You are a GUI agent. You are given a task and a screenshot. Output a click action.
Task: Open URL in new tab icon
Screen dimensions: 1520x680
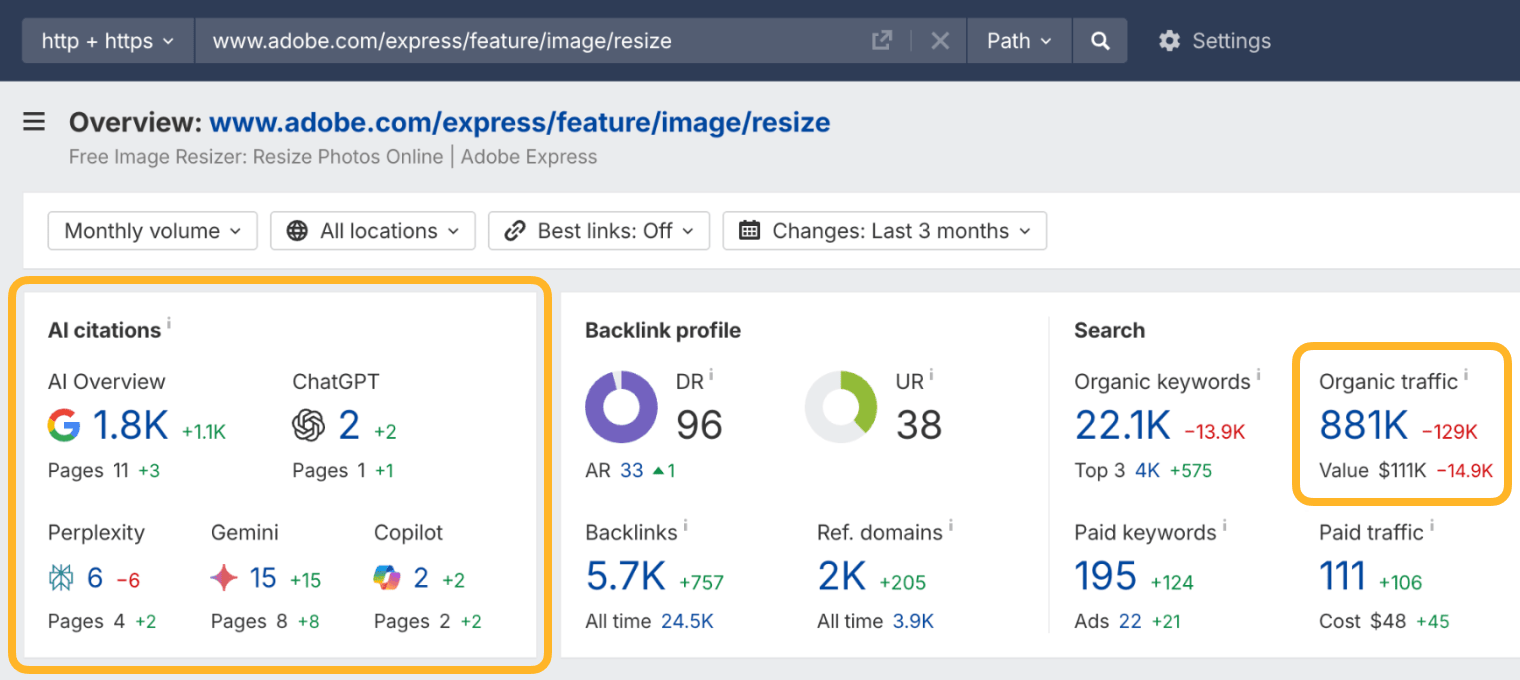click(881, 41)
